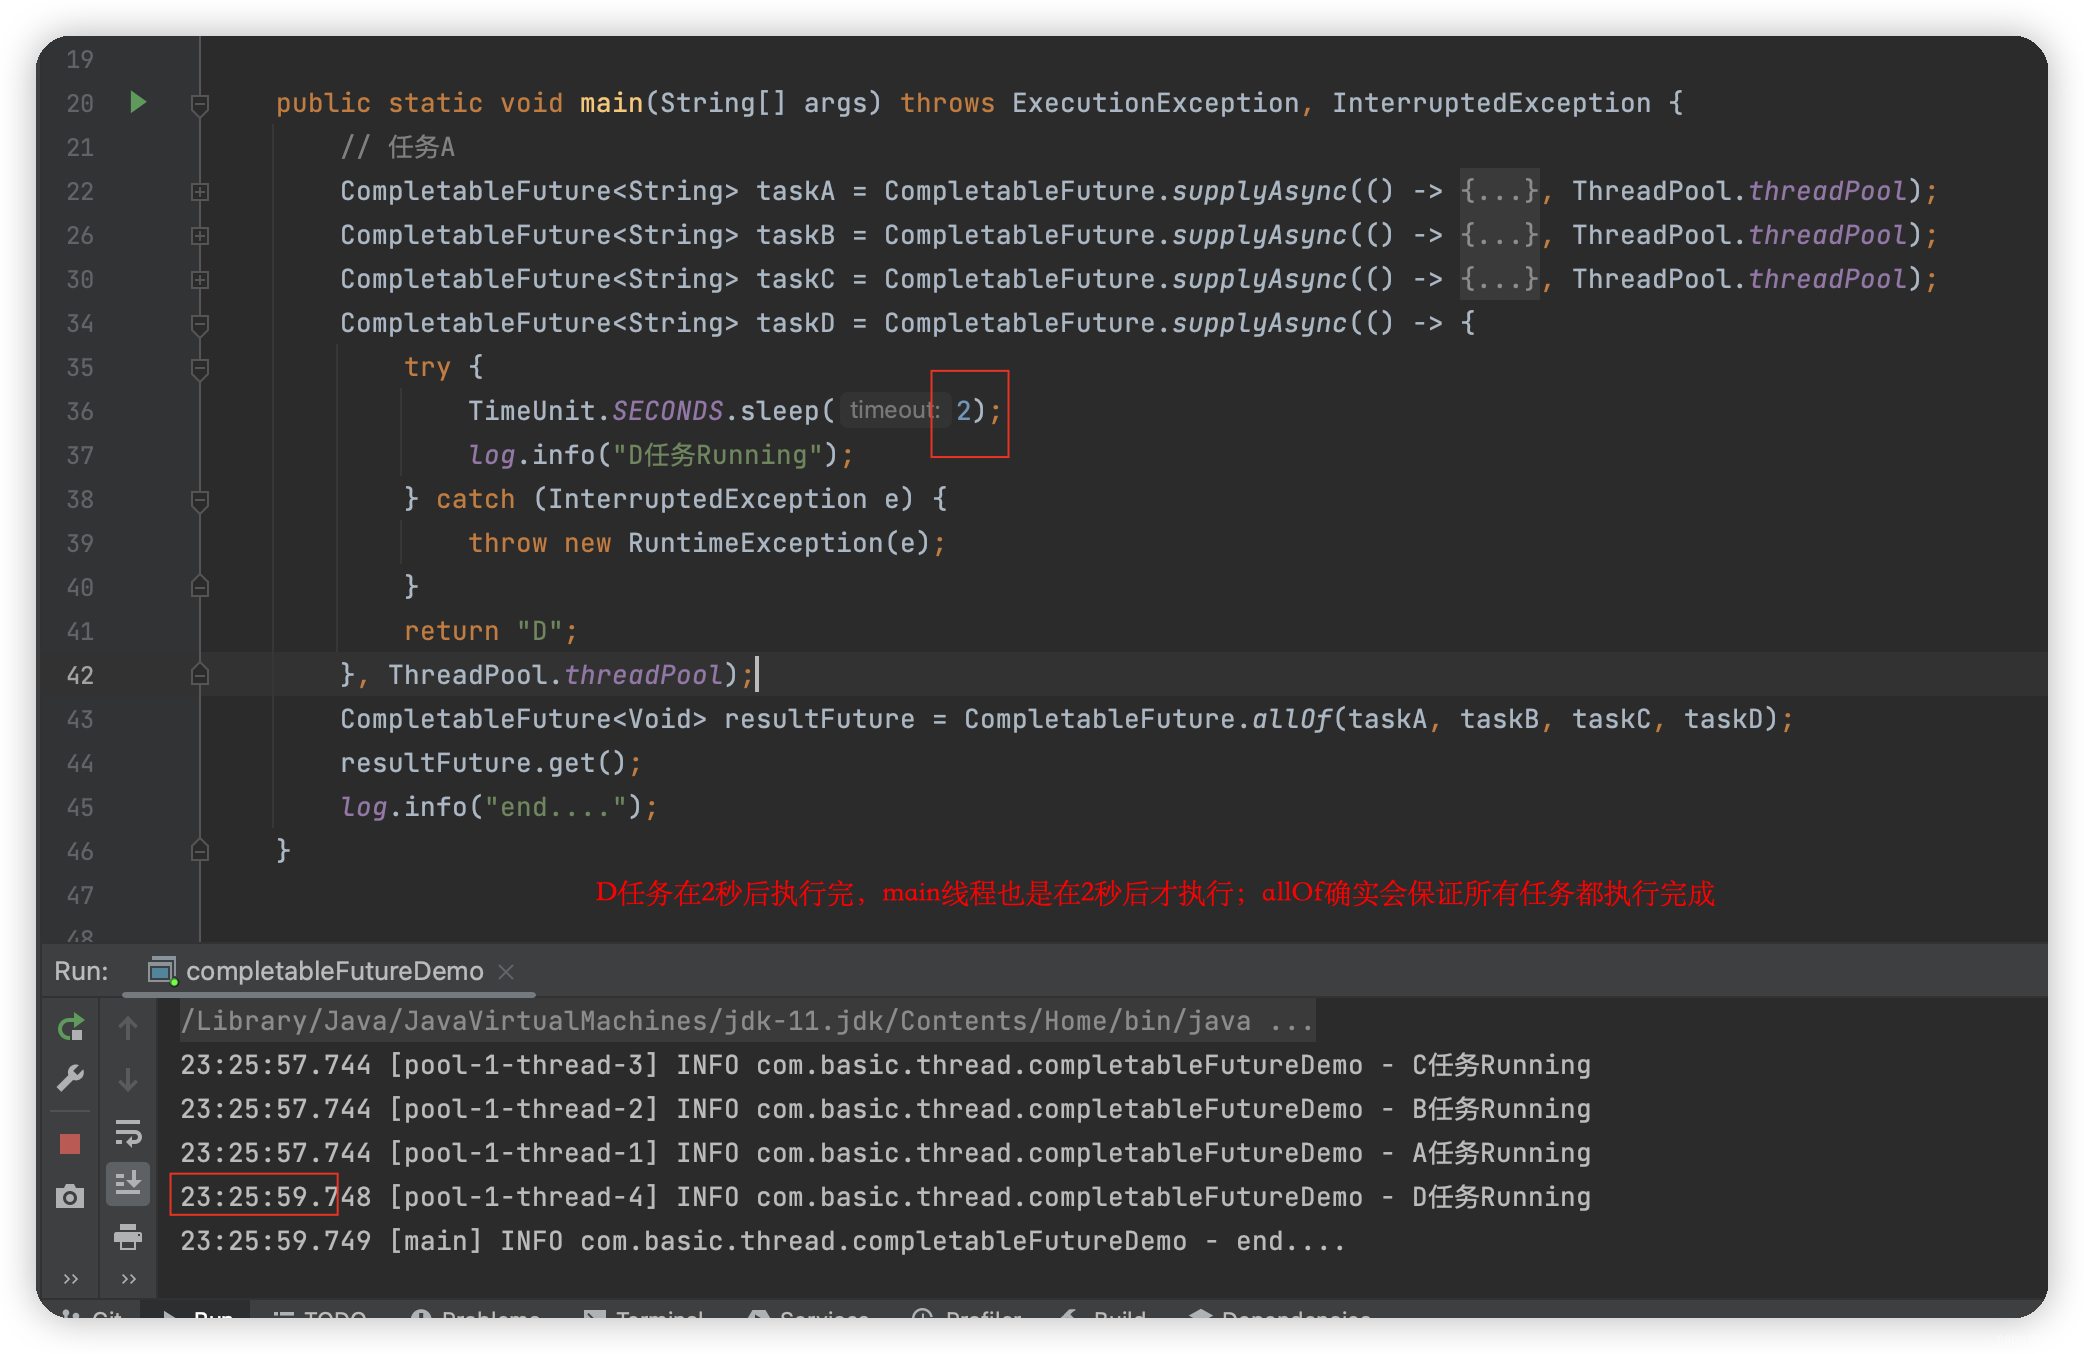Image resolution: width=2084 pixels, height=1354 pixels.
Task: Click ExecutionException in throws clause
Action: coord(1155,103)
